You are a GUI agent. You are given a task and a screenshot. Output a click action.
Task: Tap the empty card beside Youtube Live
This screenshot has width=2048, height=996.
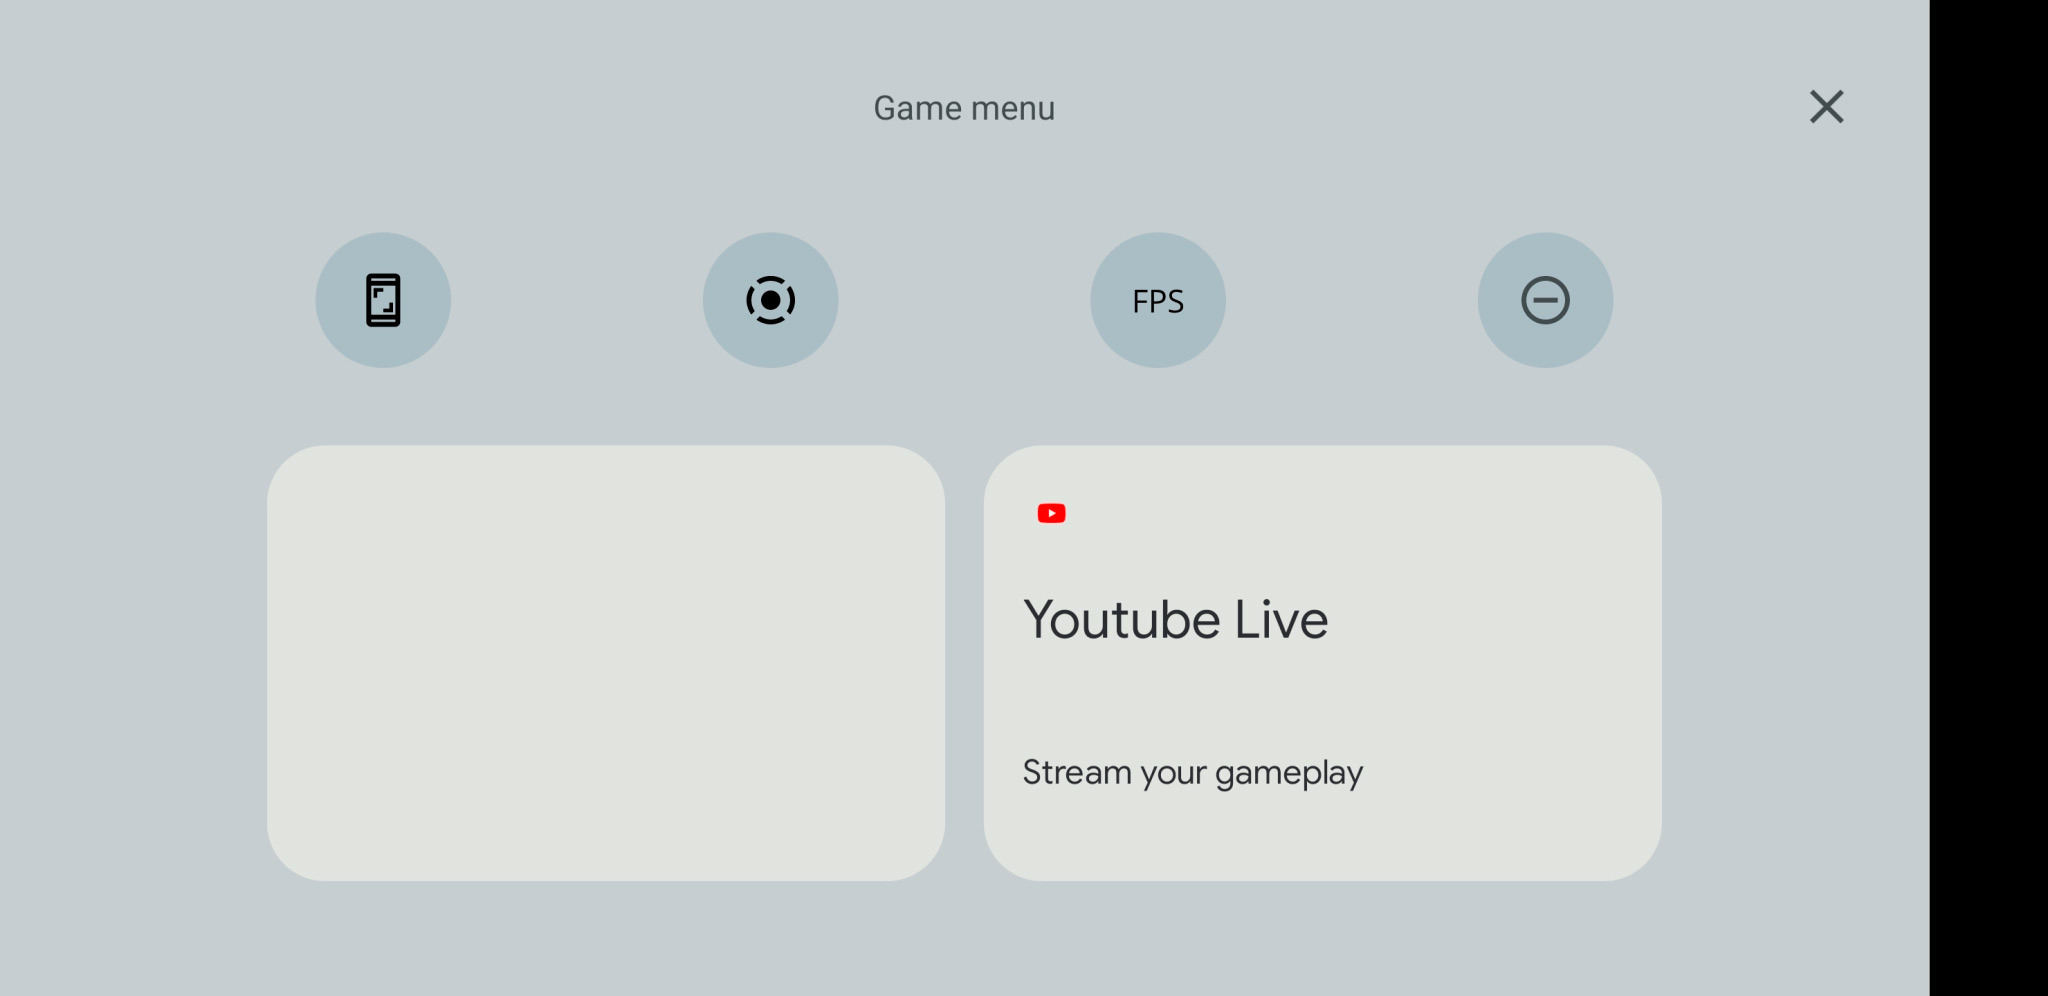click(606, 663)
